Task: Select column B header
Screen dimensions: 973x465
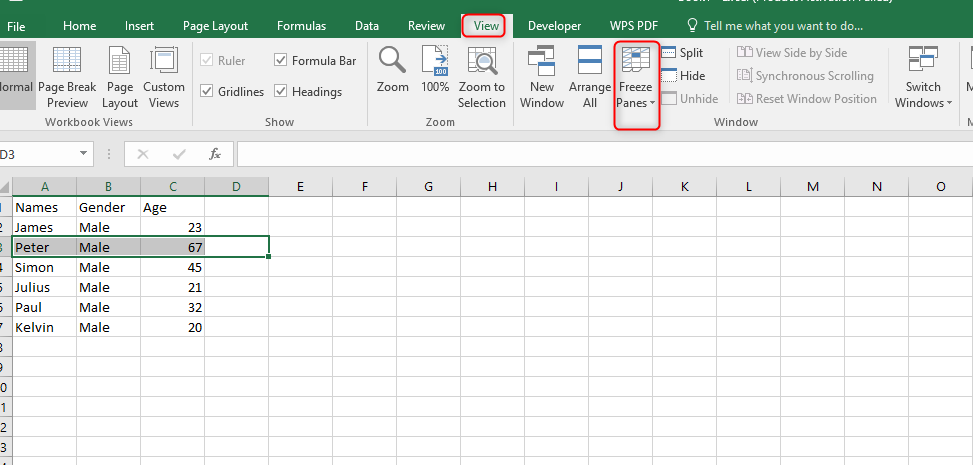Action: [x=109, y=186]
